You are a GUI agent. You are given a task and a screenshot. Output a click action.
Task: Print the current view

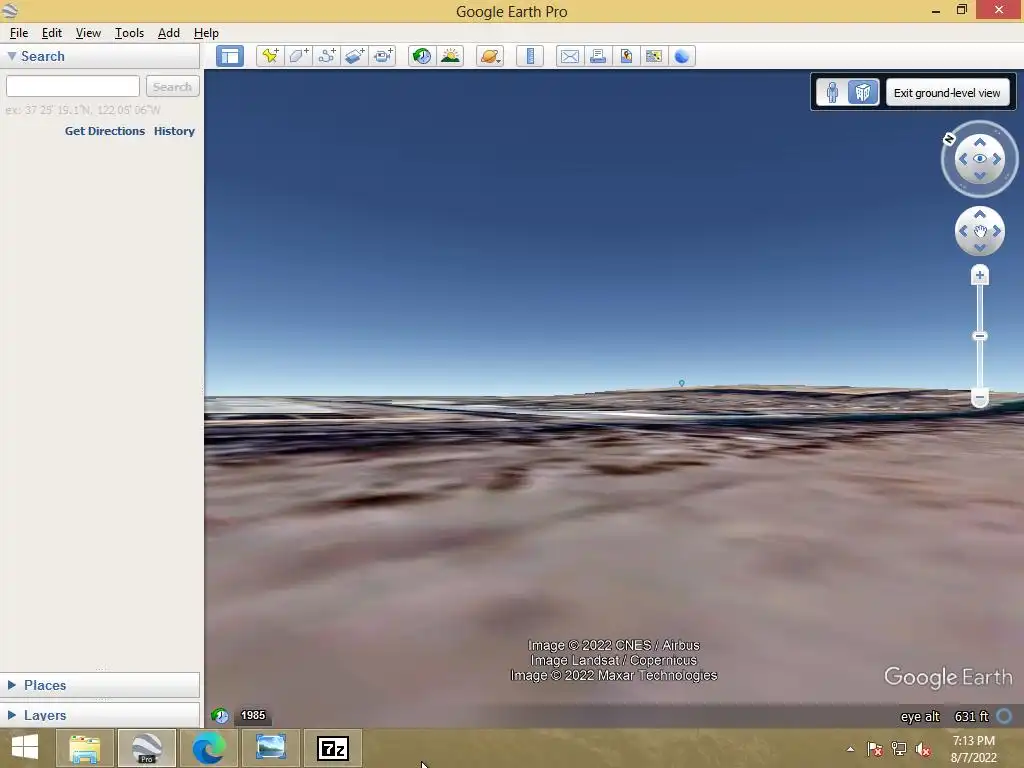coord(598,56)
